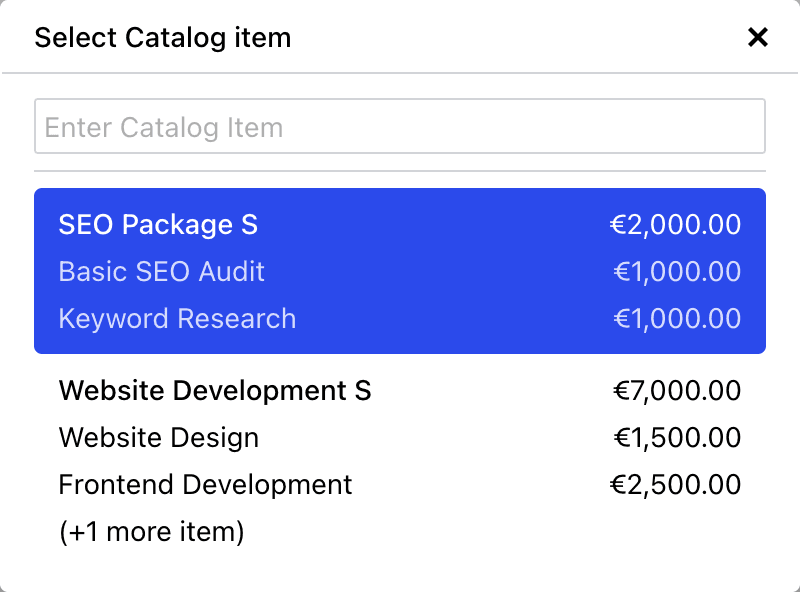Screen dimensions: 800x592
Task: Close the Select Catalog item dialog
Action: [x=758, y=38]
